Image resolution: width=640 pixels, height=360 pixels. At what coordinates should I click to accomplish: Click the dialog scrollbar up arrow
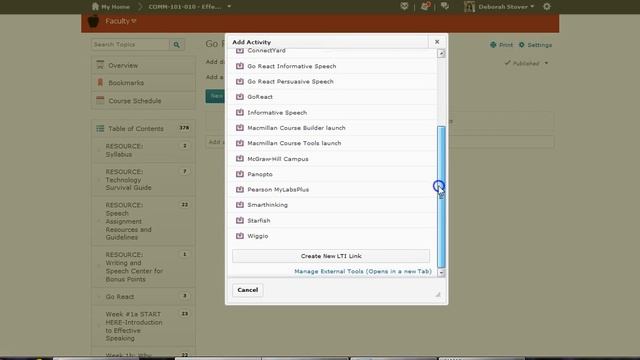[441, 53]
